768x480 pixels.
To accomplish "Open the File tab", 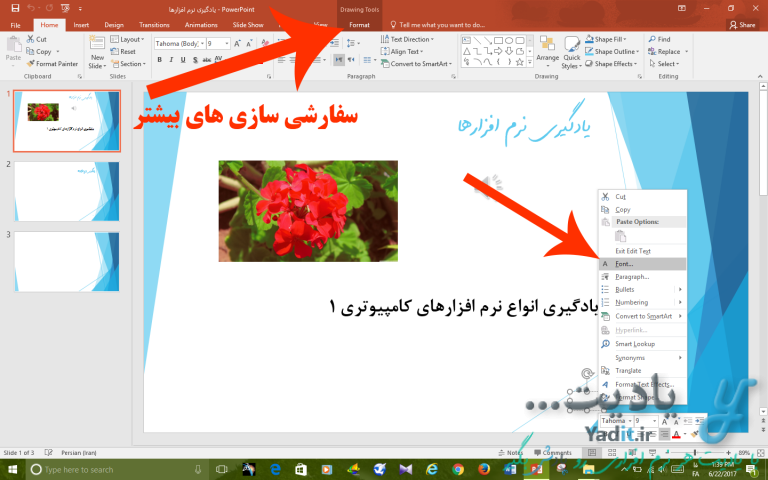I will coord(16,25).
